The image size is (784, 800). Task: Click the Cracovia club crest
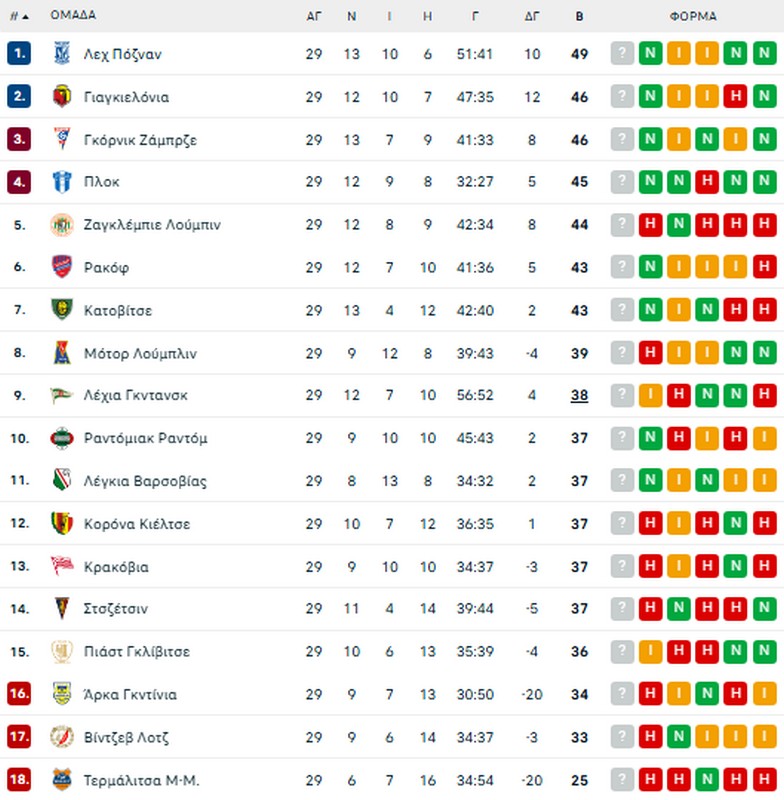[62, 566]
